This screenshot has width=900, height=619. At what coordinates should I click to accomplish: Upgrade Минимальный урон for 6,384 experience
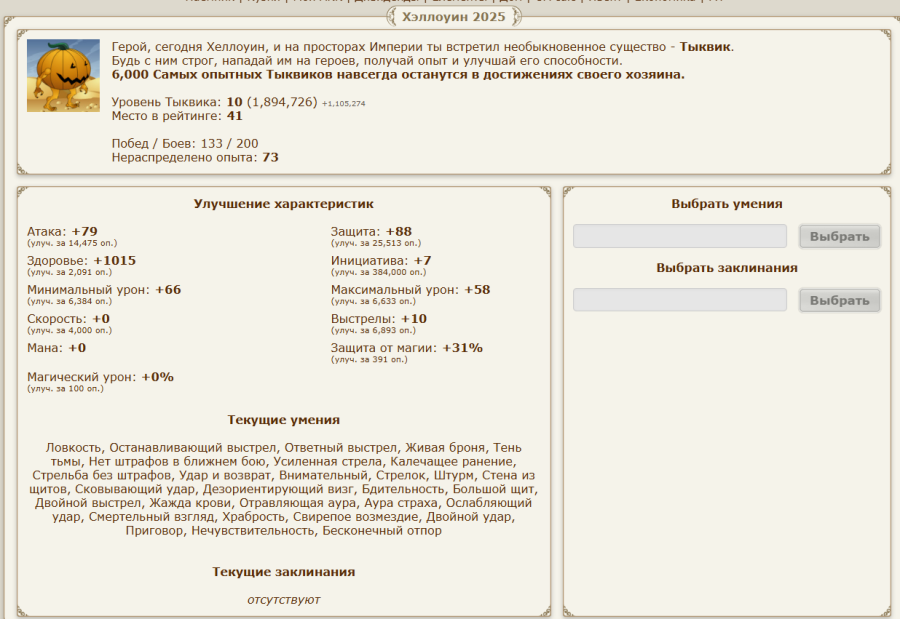tap(69, 301)
